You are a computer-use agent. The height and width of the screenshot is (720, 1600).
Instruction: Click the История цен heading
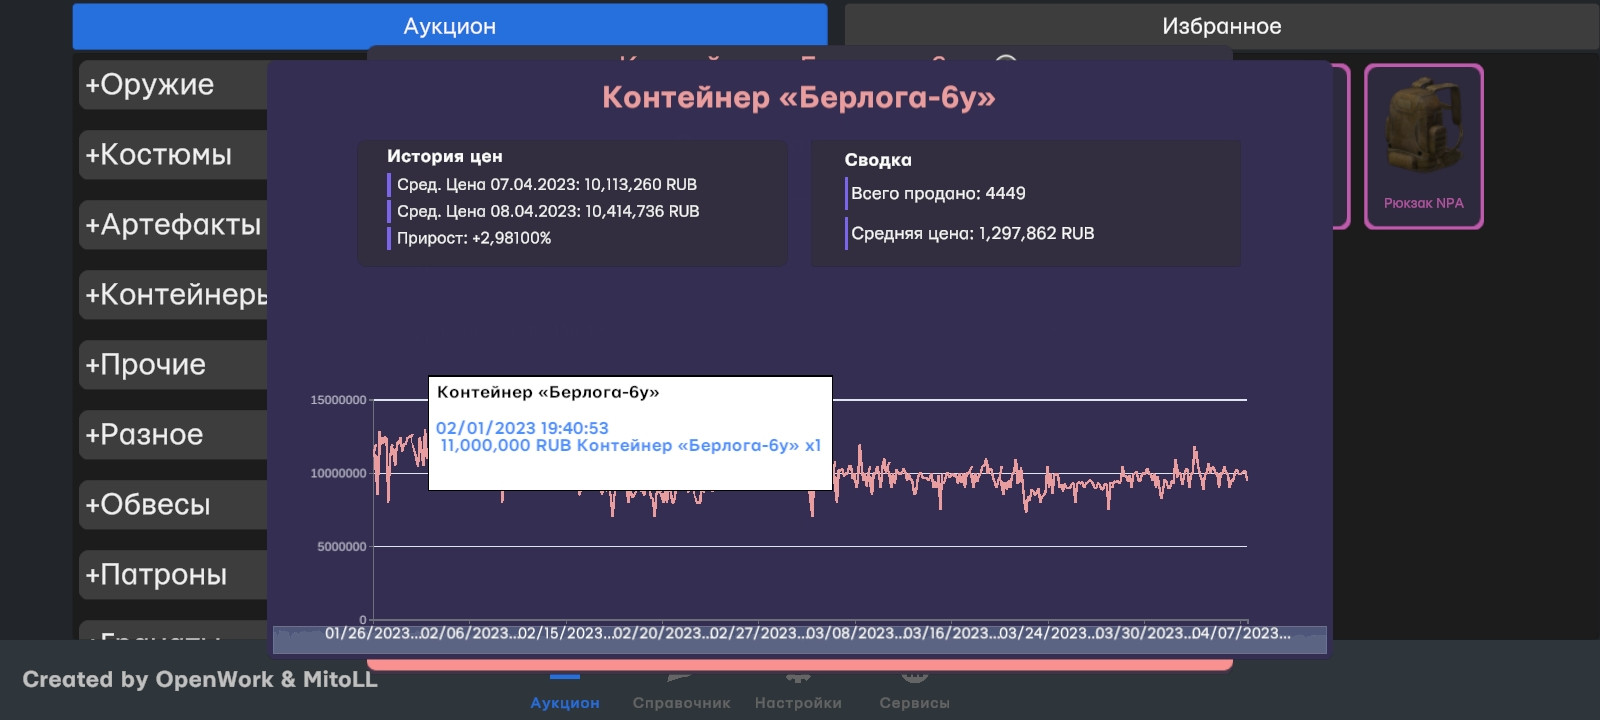(x=445, y=156)
